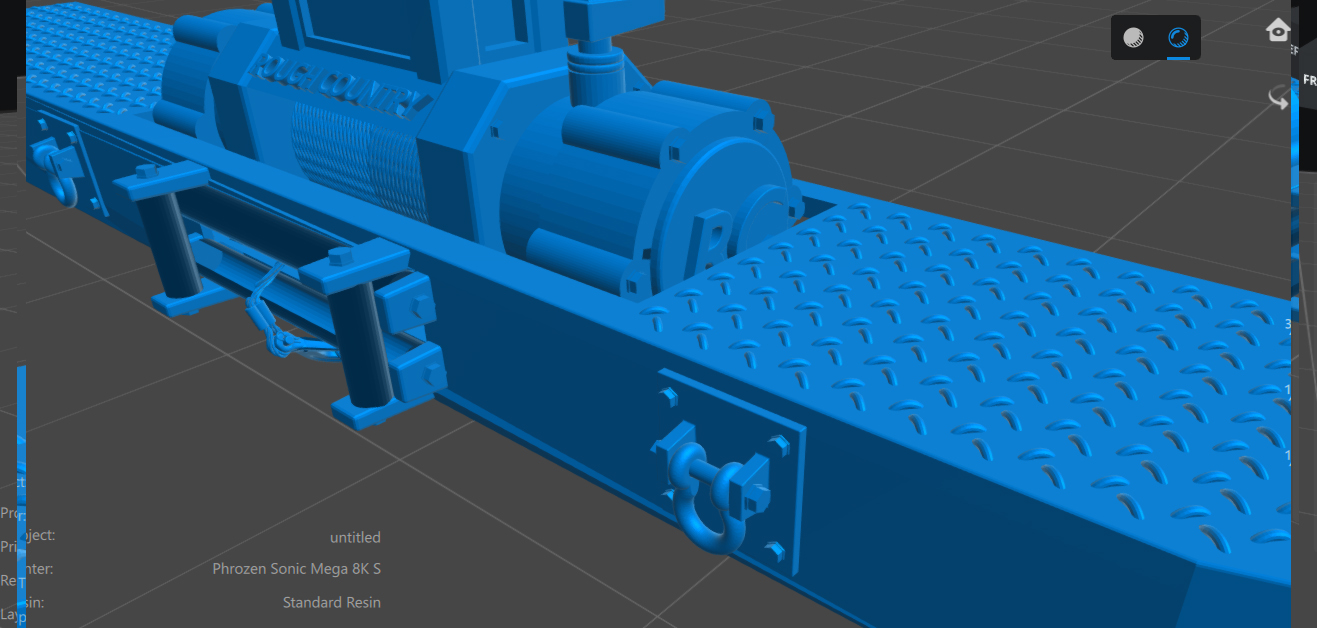
Task: Click the untitled project name to rename it
Action: 355,537
